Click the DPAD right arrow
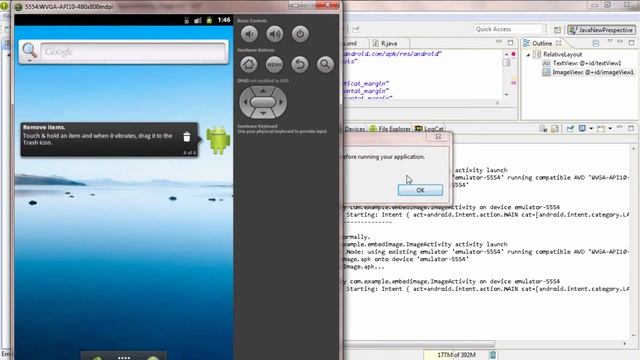 coord(281,102)
